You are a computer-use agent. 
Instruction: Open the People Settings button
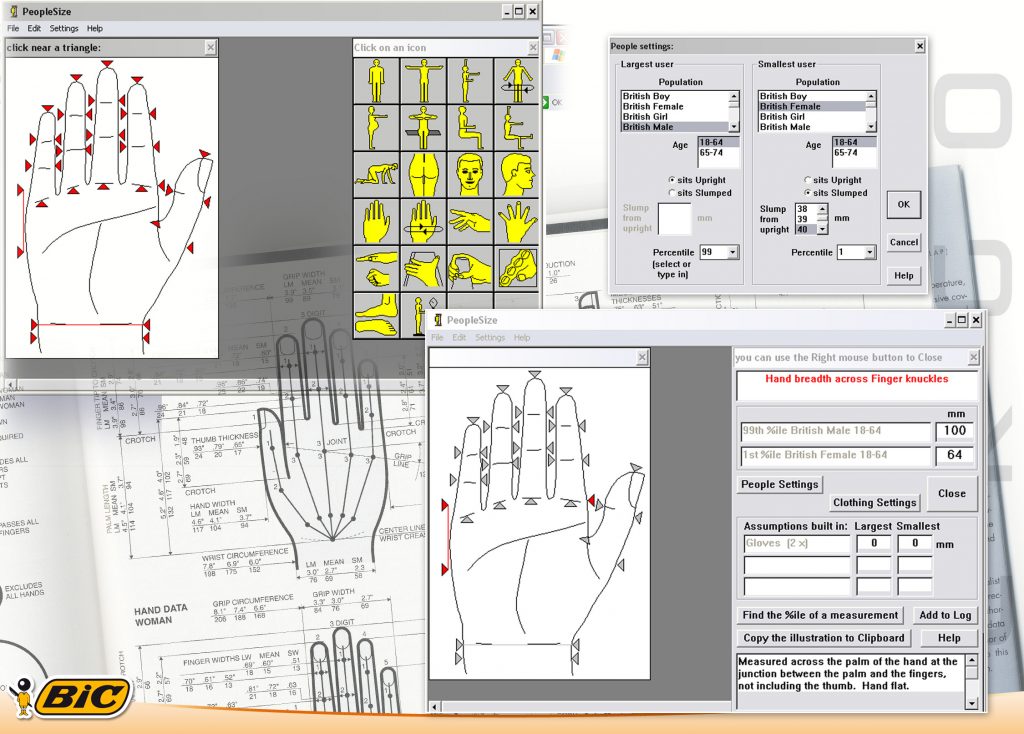[x=779, y=485]
